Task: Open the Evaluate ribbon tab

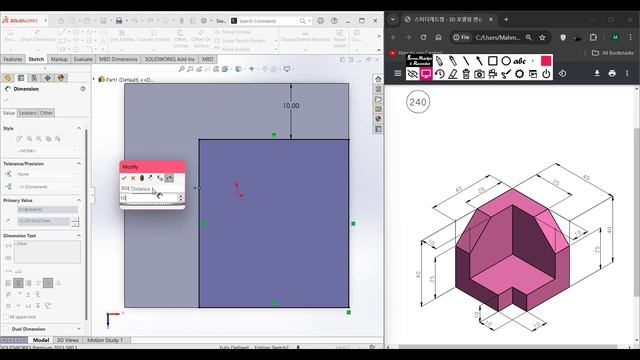Action: click(83, 59)
